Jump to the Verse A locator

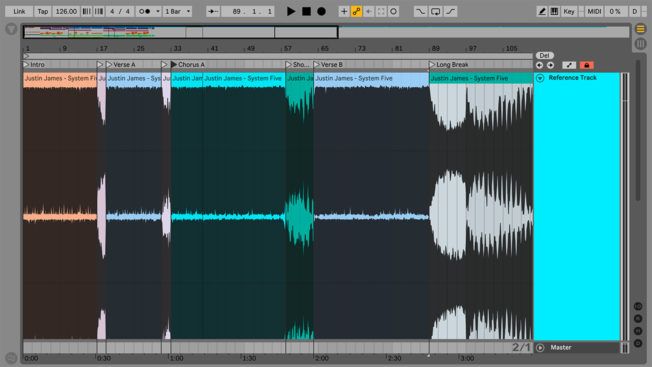(x=121, y=64)
